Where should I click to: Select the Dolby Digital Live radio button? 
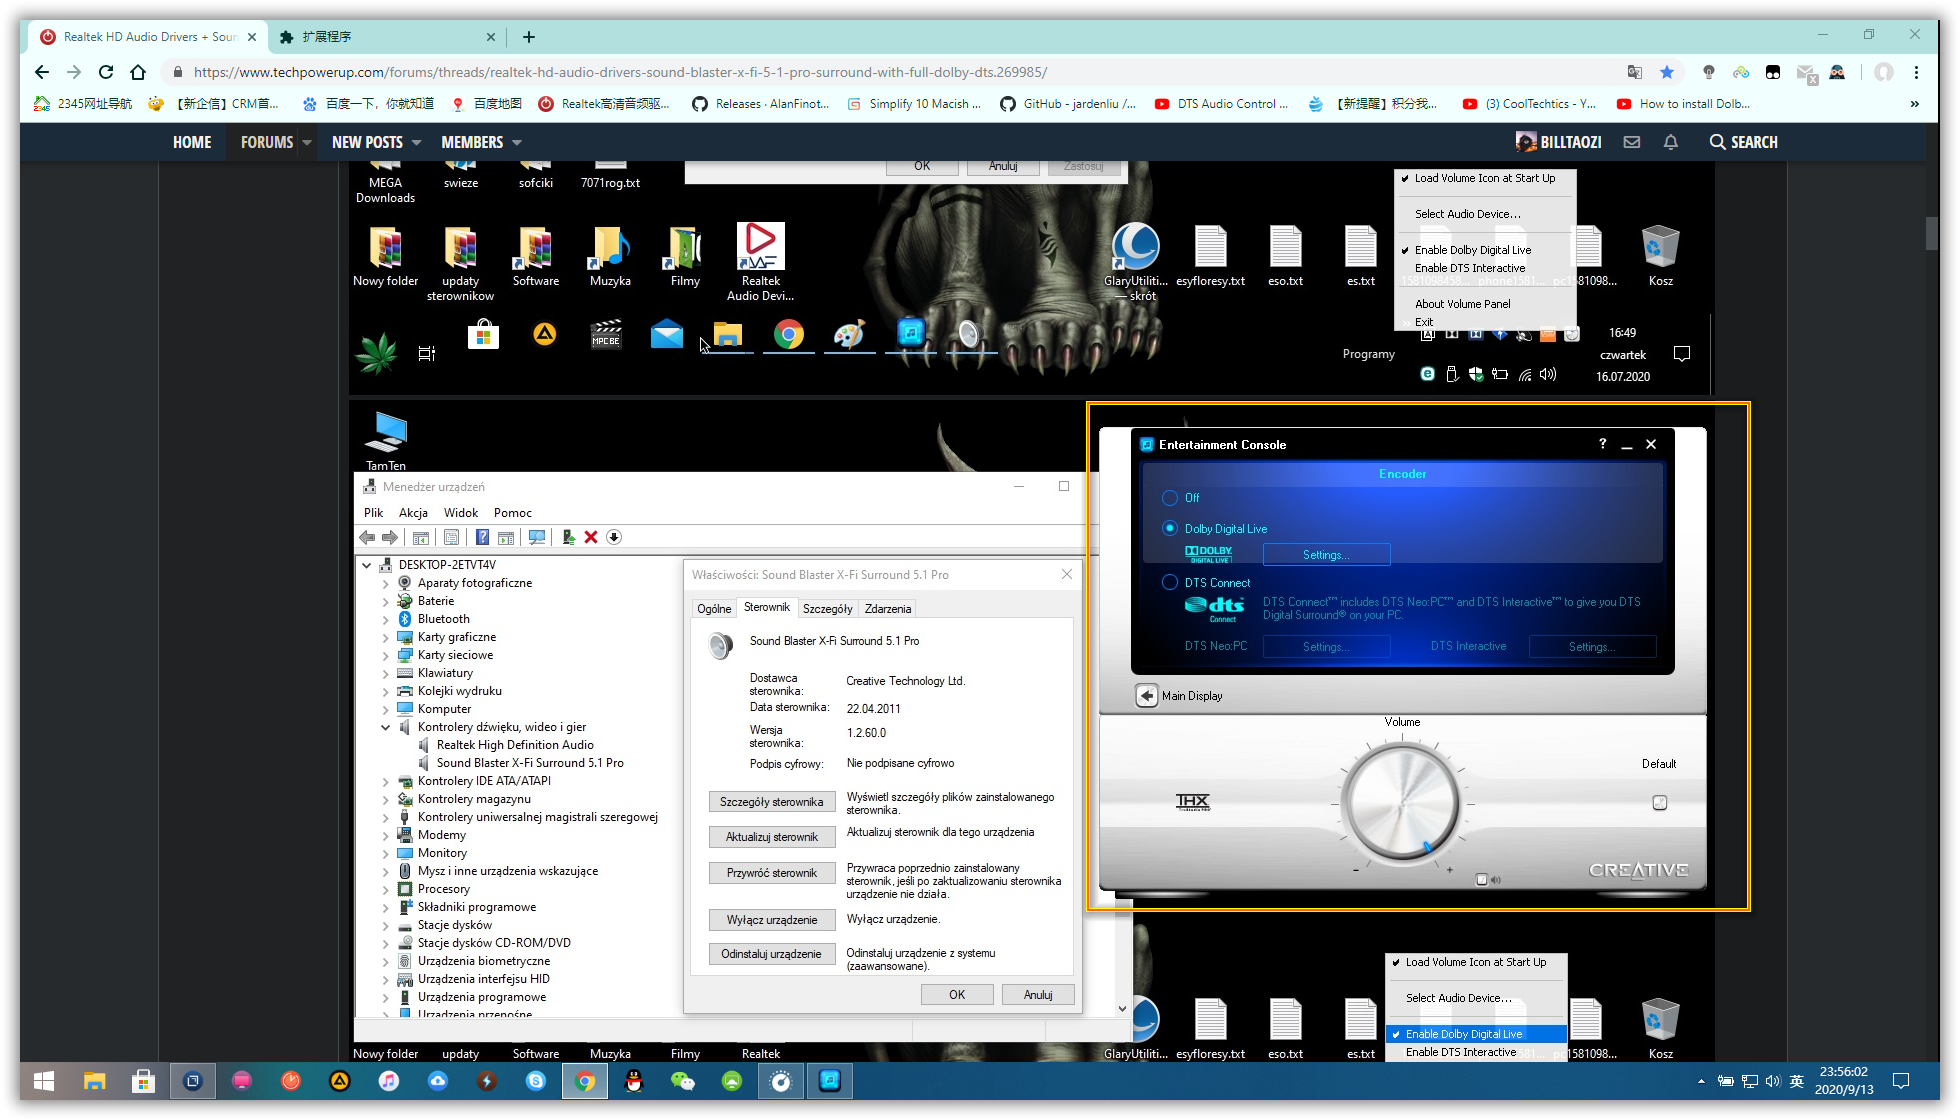coord(1170,528)
